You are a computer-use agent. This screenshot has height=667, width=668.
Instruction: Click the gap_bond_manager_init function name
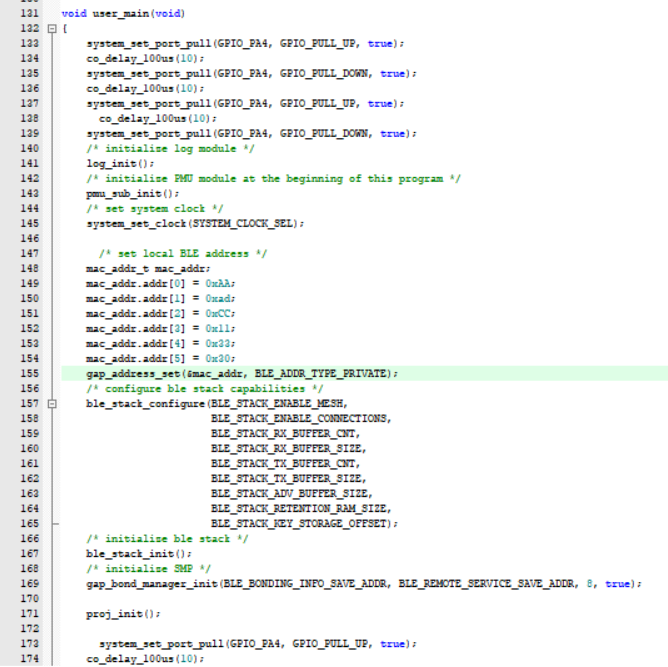pos(151,583)
